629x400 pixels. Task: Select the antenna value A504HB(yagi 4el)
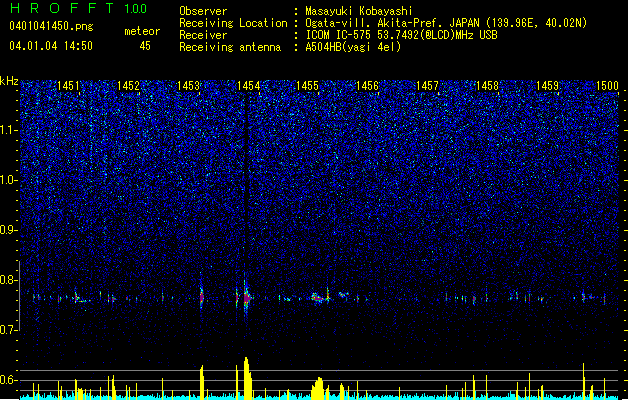click(x=353, y=47)
